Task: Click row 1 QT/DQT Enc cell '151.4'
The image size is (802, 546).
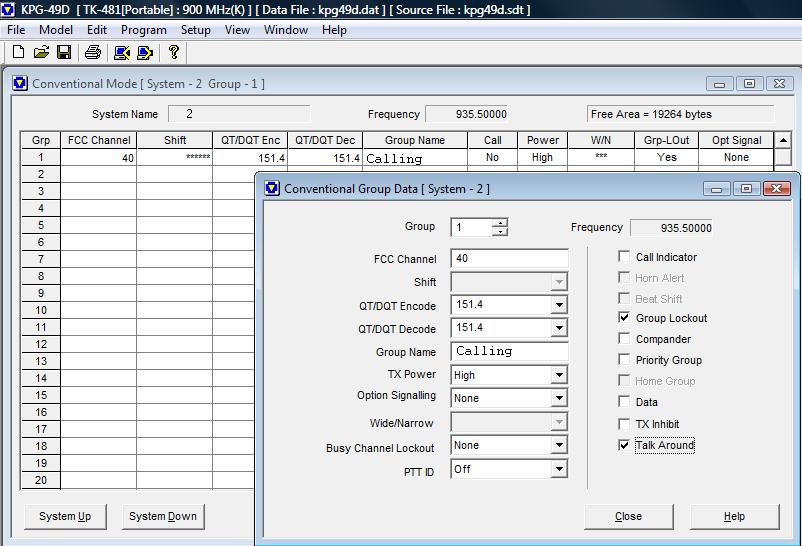Action: (x=250, y=158)
